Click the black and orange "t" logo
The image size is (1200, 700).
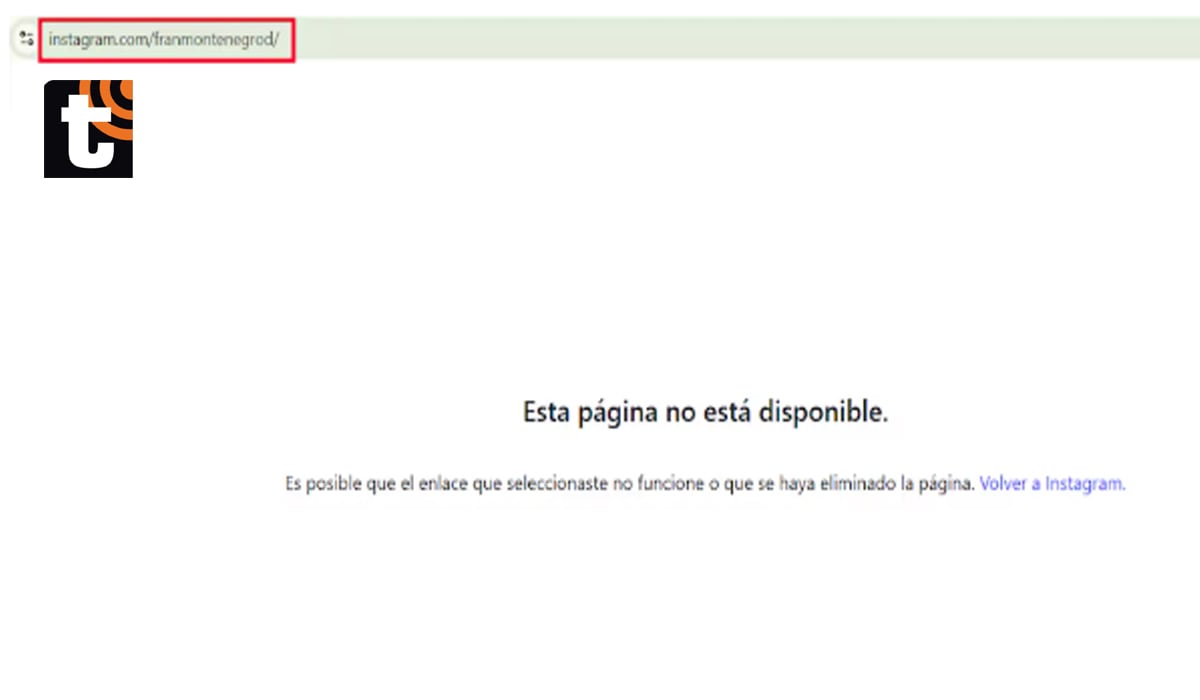(x=88, y=129)
